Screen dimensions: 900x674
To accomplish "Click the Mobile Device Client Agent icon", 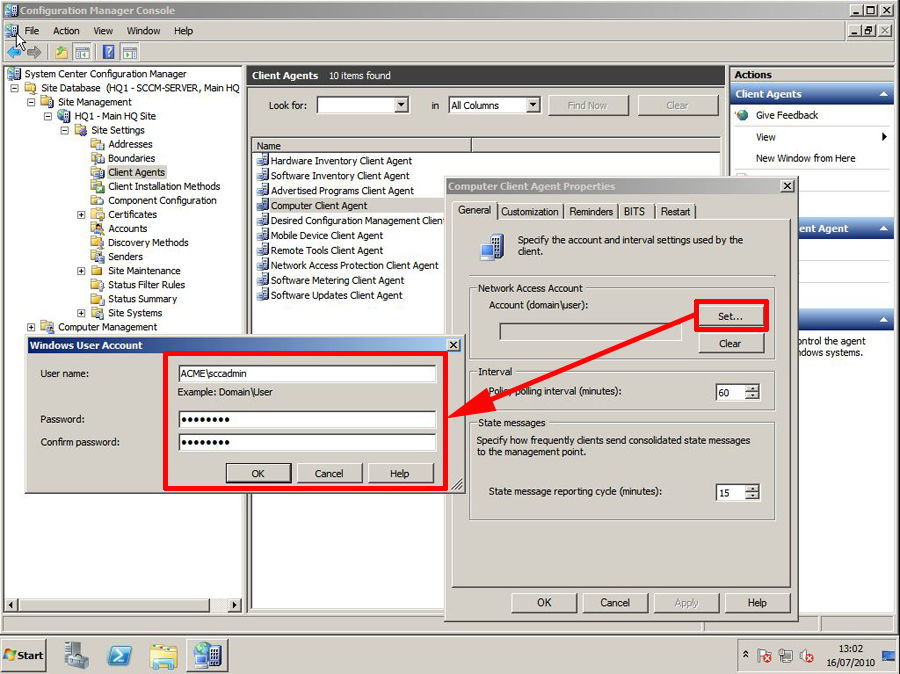I will click(x=263, y=235).
